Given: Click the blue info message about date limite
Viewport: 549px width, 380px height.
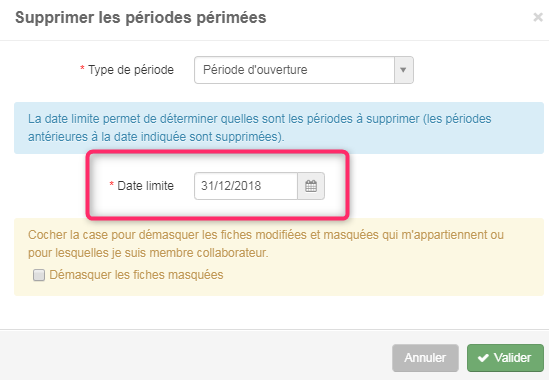Looking at the screenshot, I should coord(279,128).
